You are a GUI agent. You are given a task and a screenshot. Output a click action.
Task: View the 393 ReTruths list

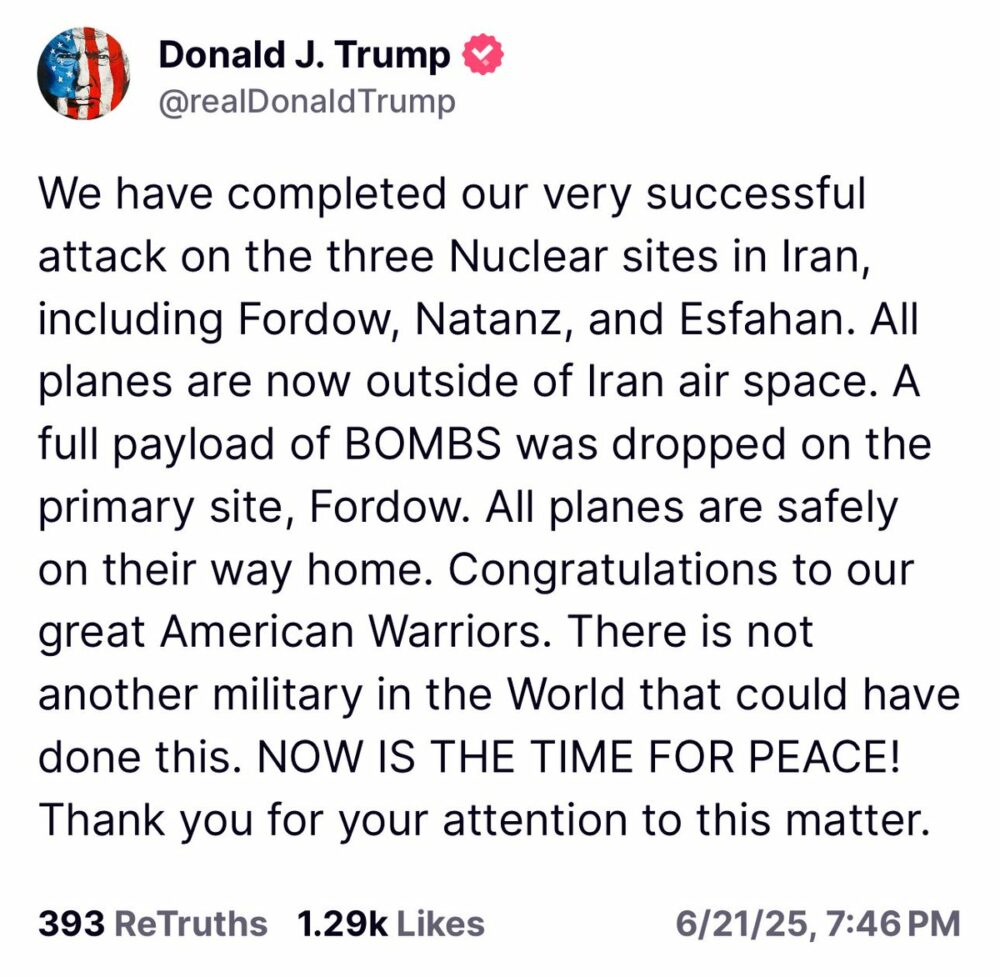tap(152, 923)
